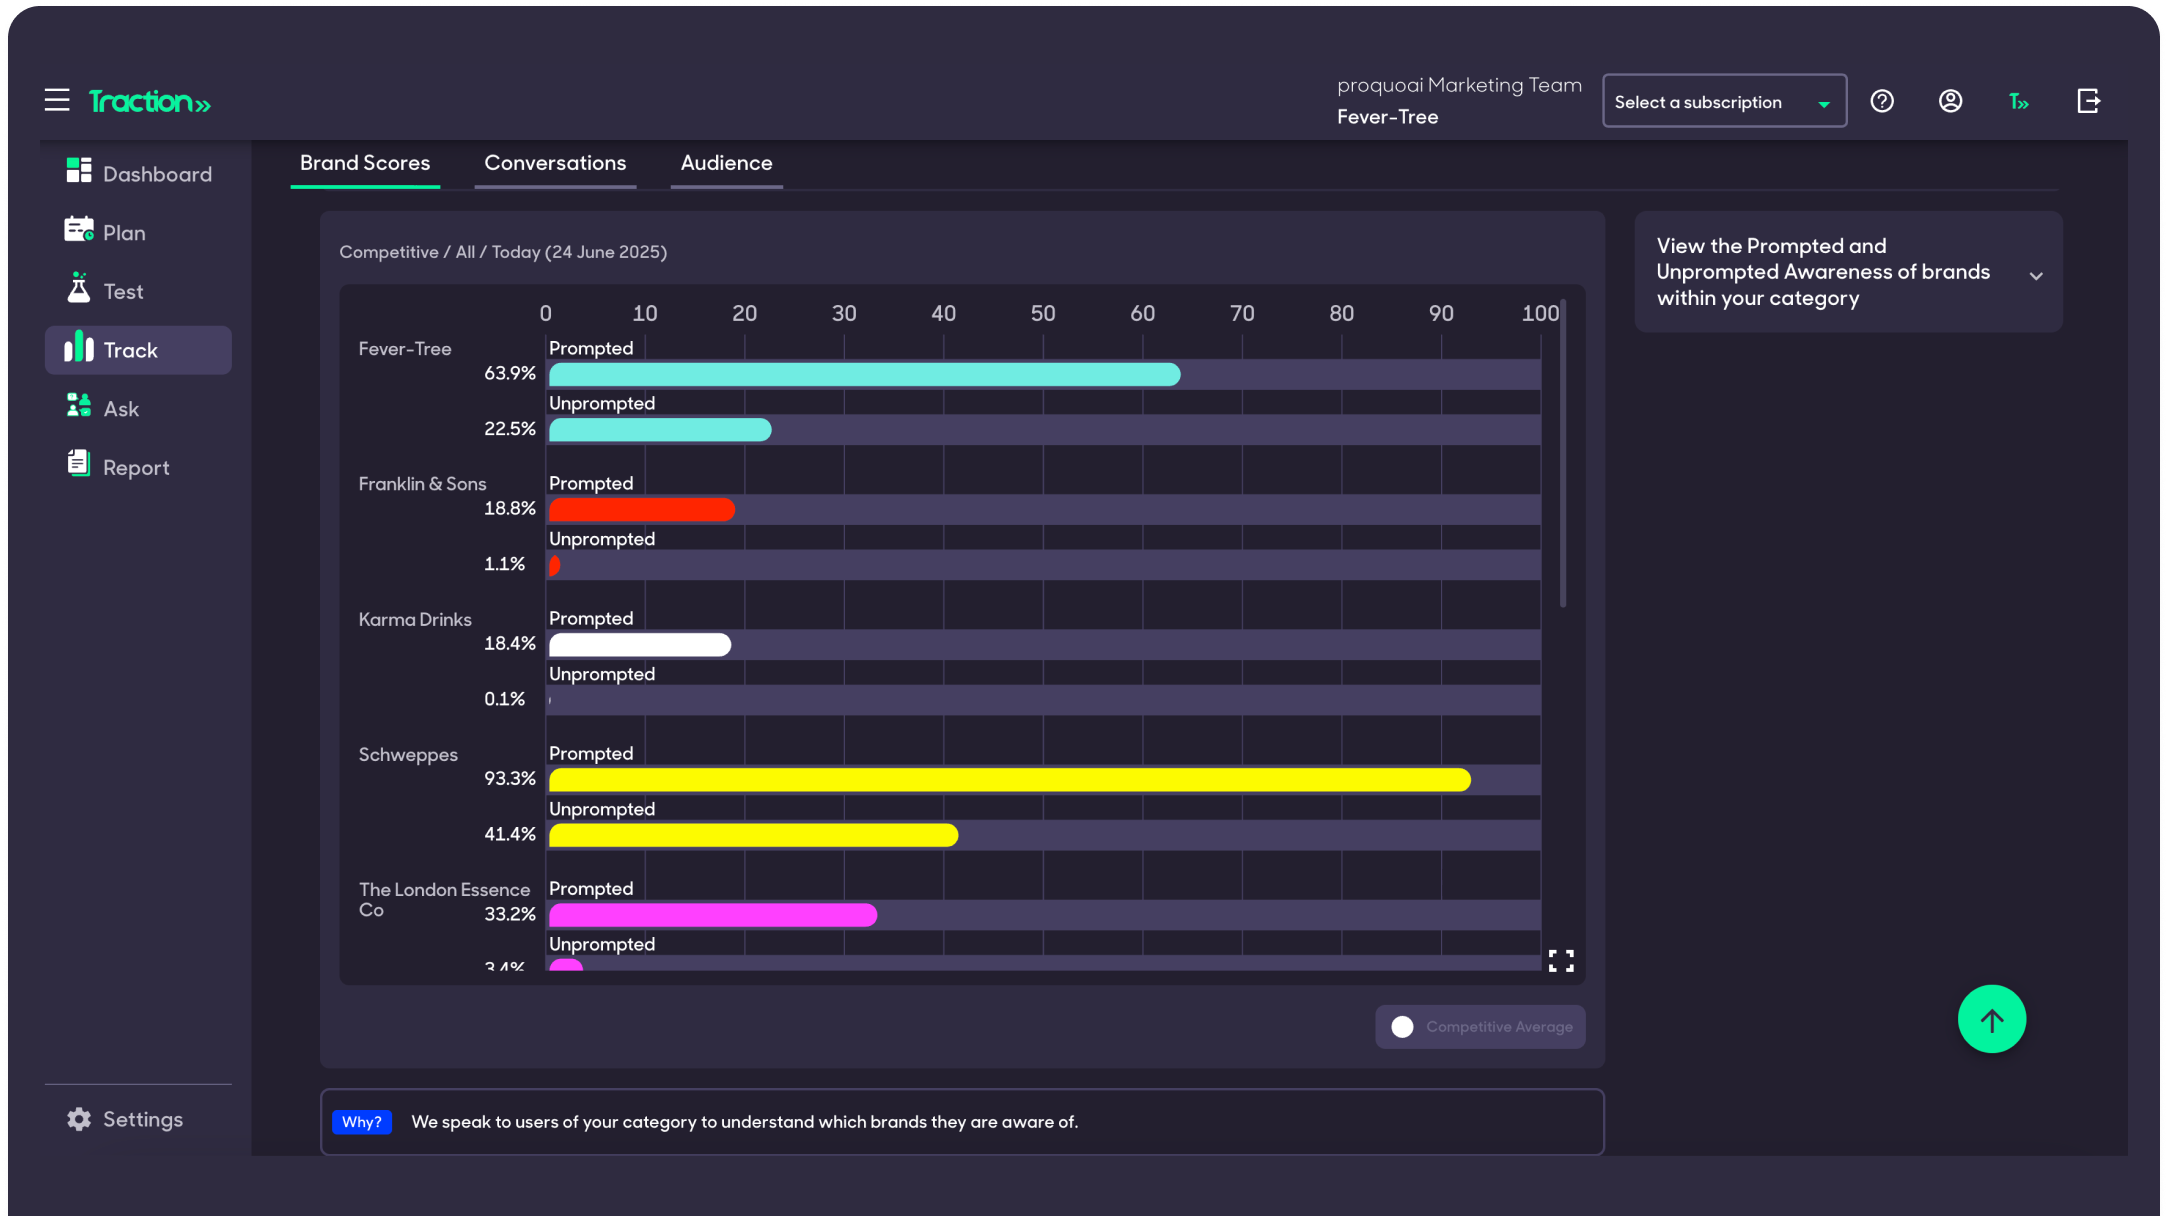Click the 1.1% value
This screenshot has height=1216, width=2168.
click(x=504, y=564)
